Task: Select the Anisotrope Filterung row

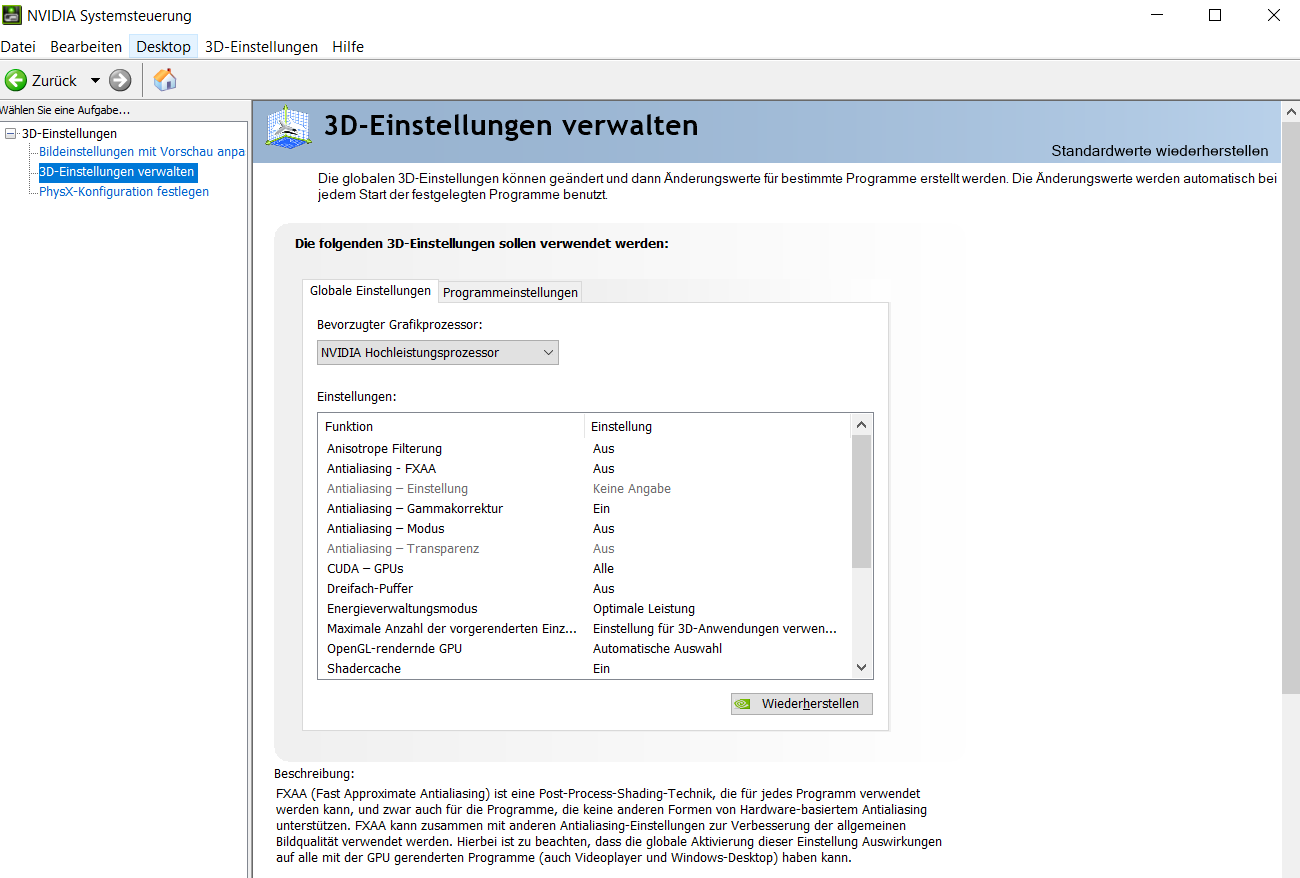Action: pos(584,449)
